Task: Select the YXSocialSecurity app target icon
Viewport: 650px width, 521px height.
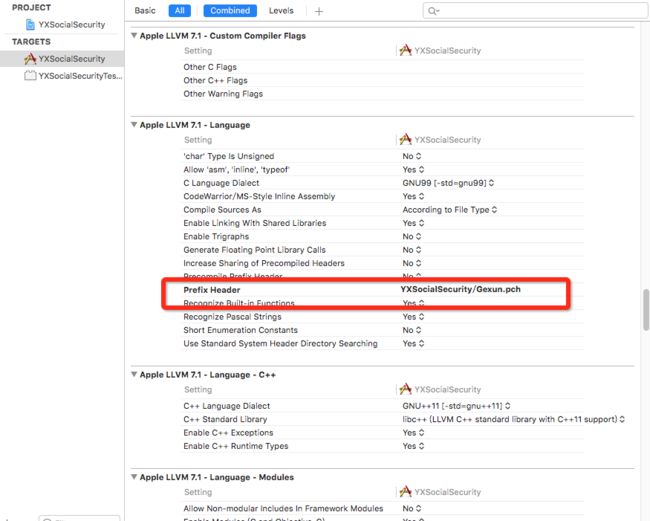Action: 30,59
